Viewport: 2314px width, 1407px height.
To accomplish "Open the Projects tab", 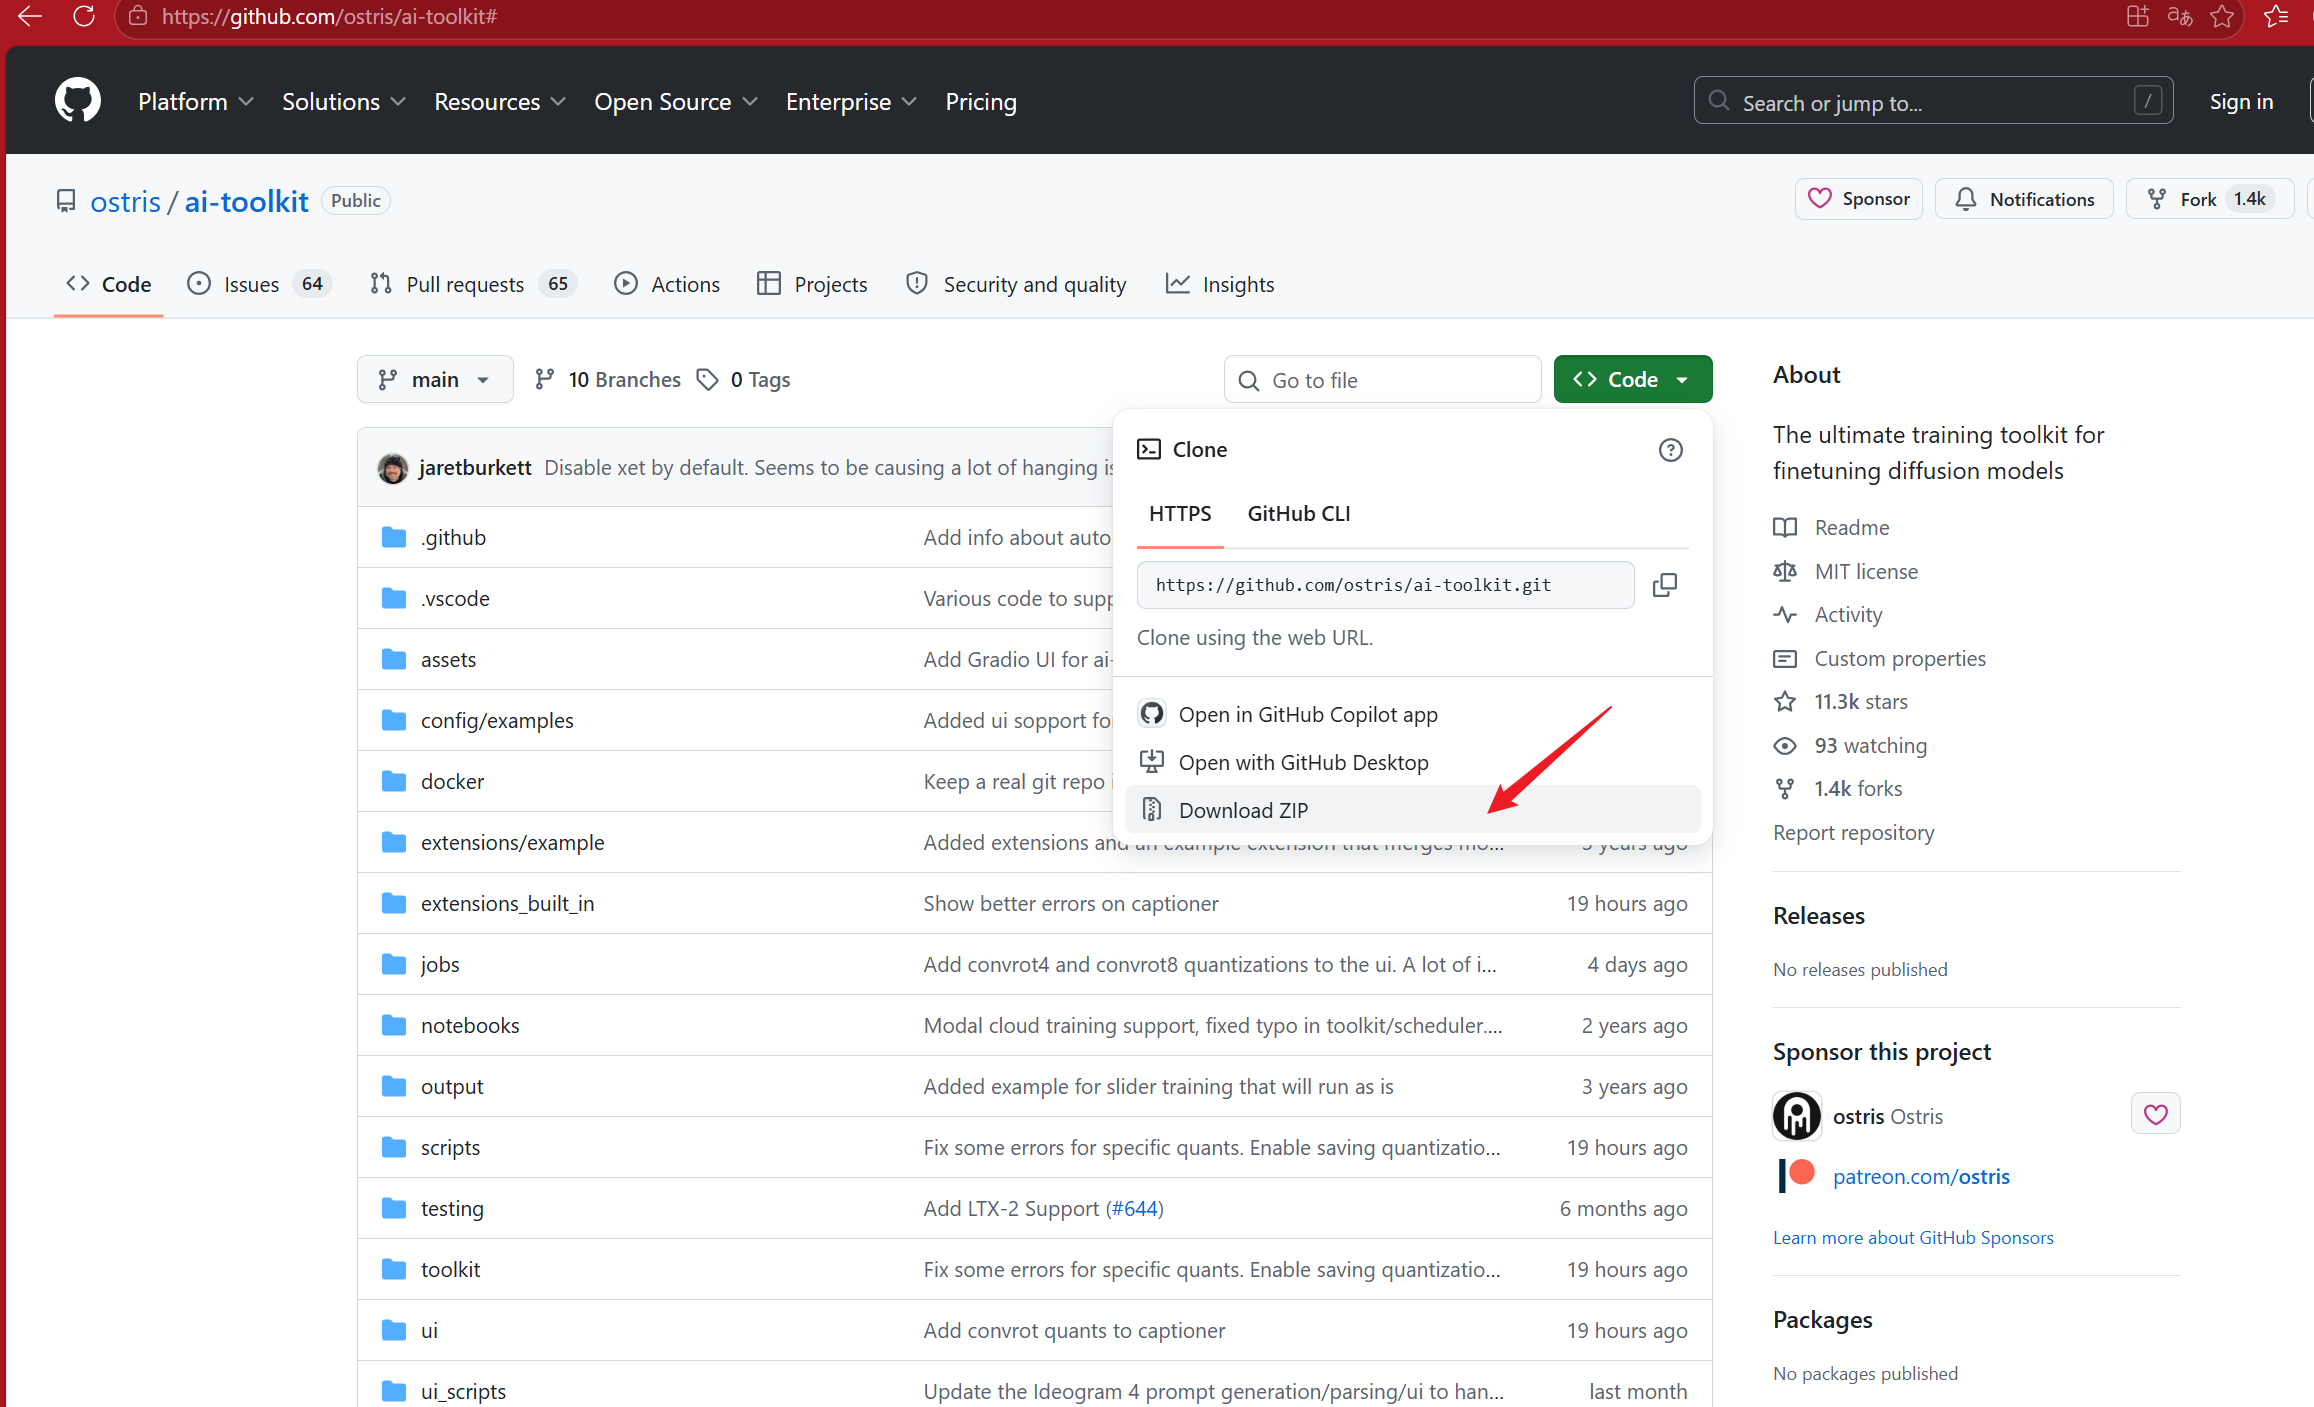I will pyautogui.click(x=812, y=284).
